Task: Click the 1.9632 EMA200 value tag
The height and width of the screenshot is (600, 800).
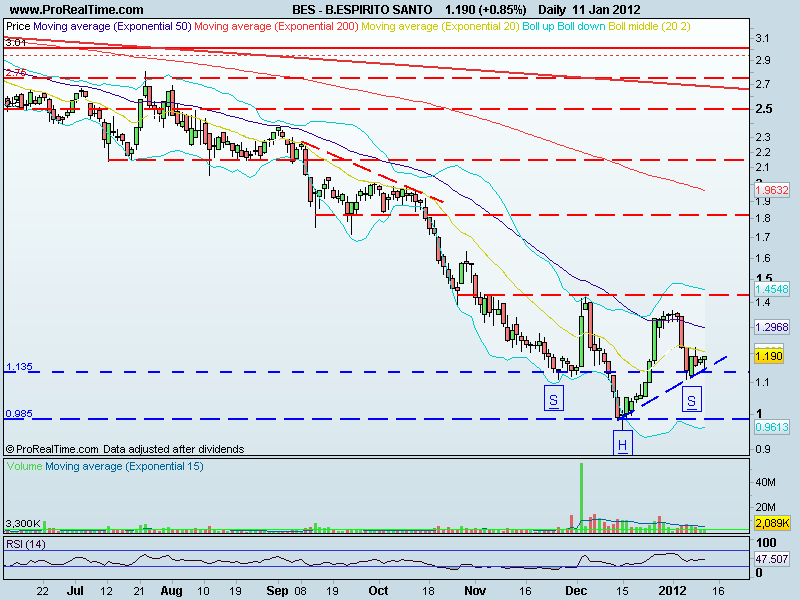Action: [772, 190]
